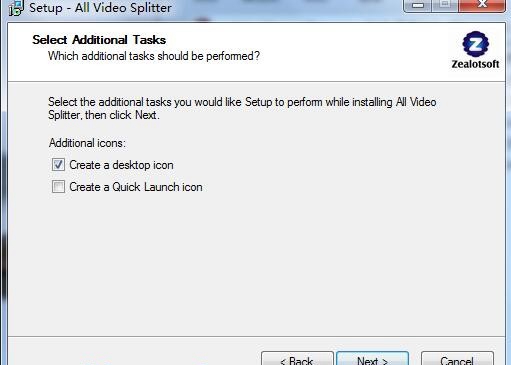Click the instruction paragraph about installing All Video Splitter
The height and width of the screenshot is (365, 511).
click(x=242, y=108)
